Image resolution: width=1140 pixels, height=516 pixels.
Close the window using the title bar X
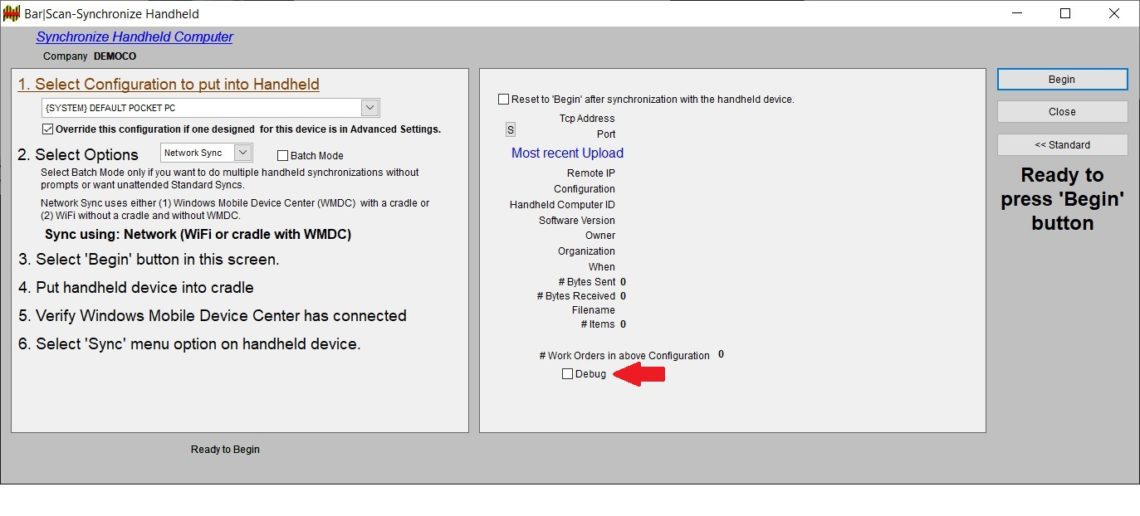(1114, 14)
